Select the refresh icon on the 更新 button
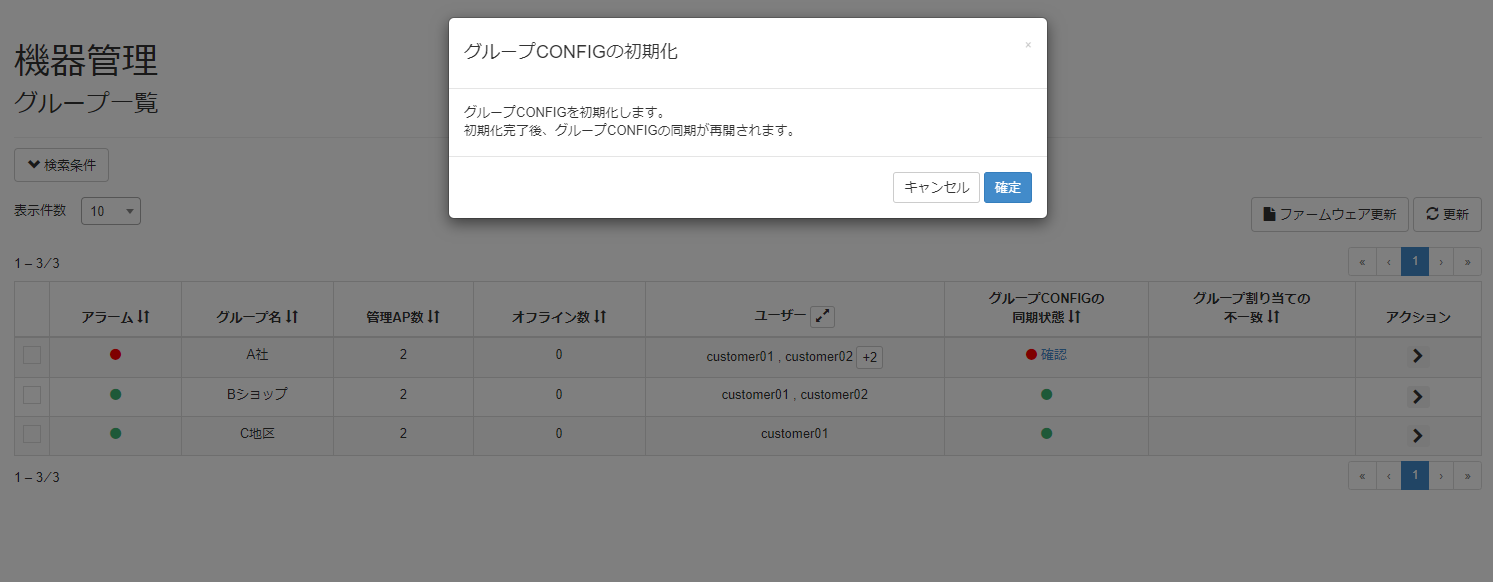Screen dimensions: 1493x582 pyautogui.click(x=1432, y=214)
